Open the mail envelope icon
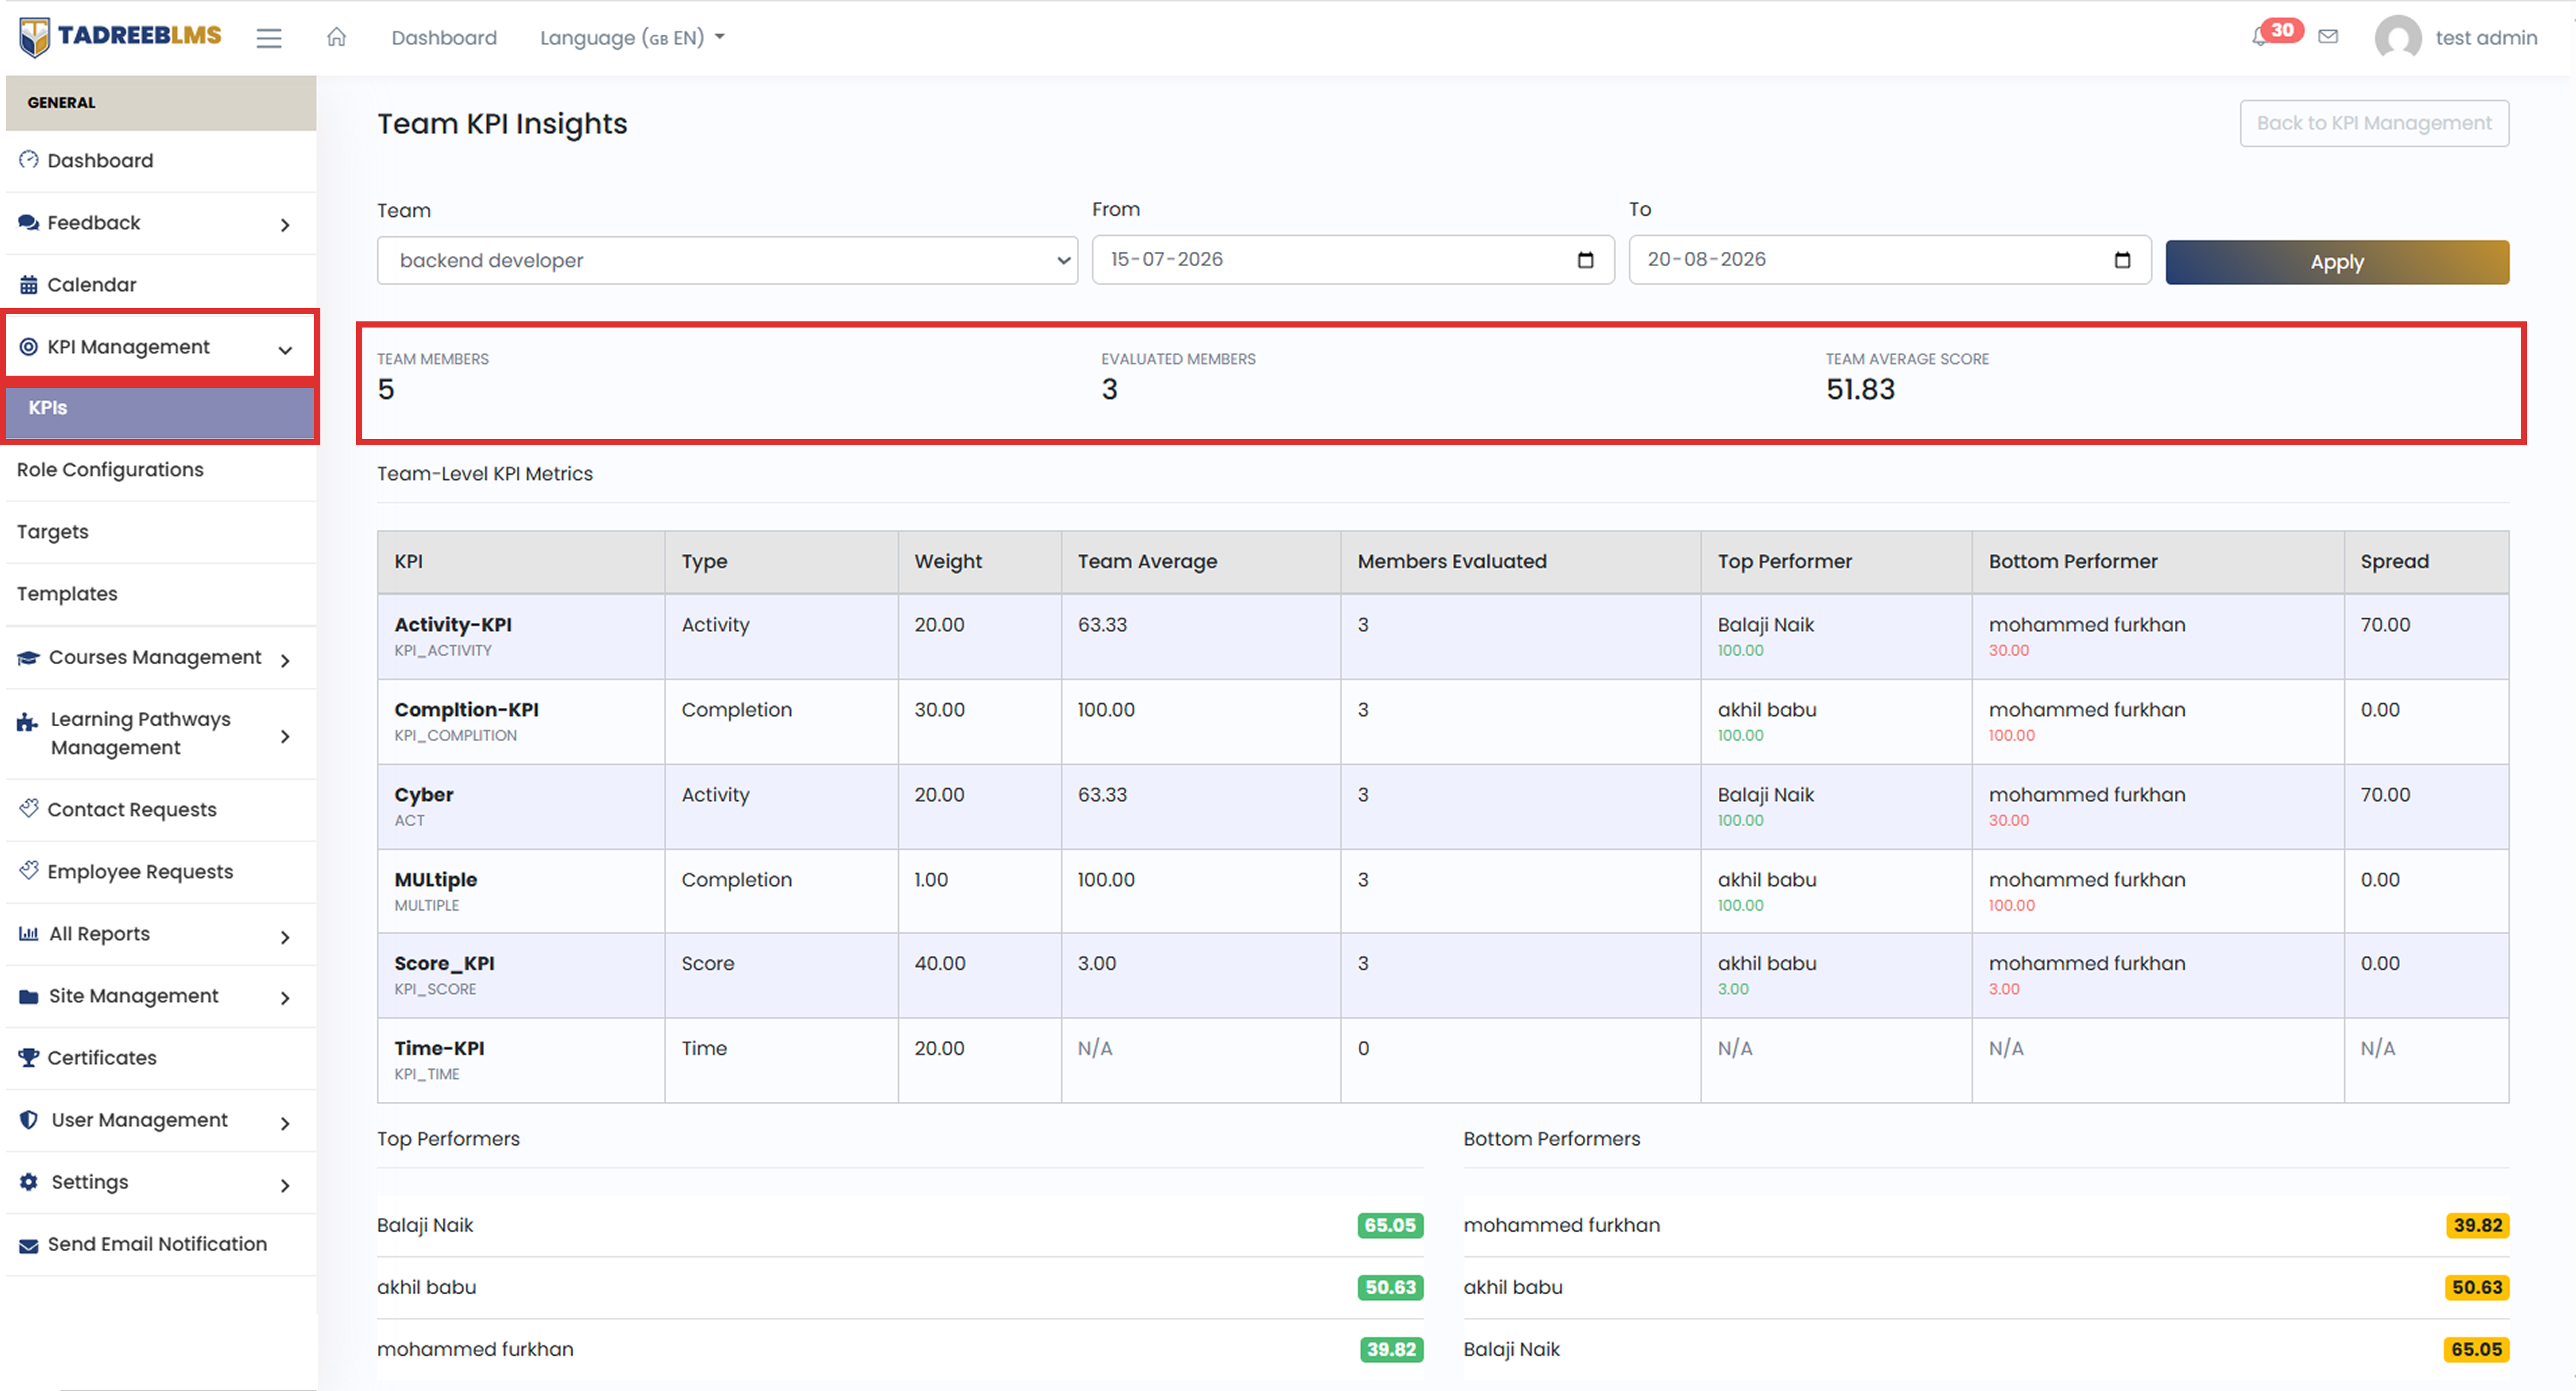Image resolution: width=2576 pixels, height=1391 pixels. (x=2329, y=37)
